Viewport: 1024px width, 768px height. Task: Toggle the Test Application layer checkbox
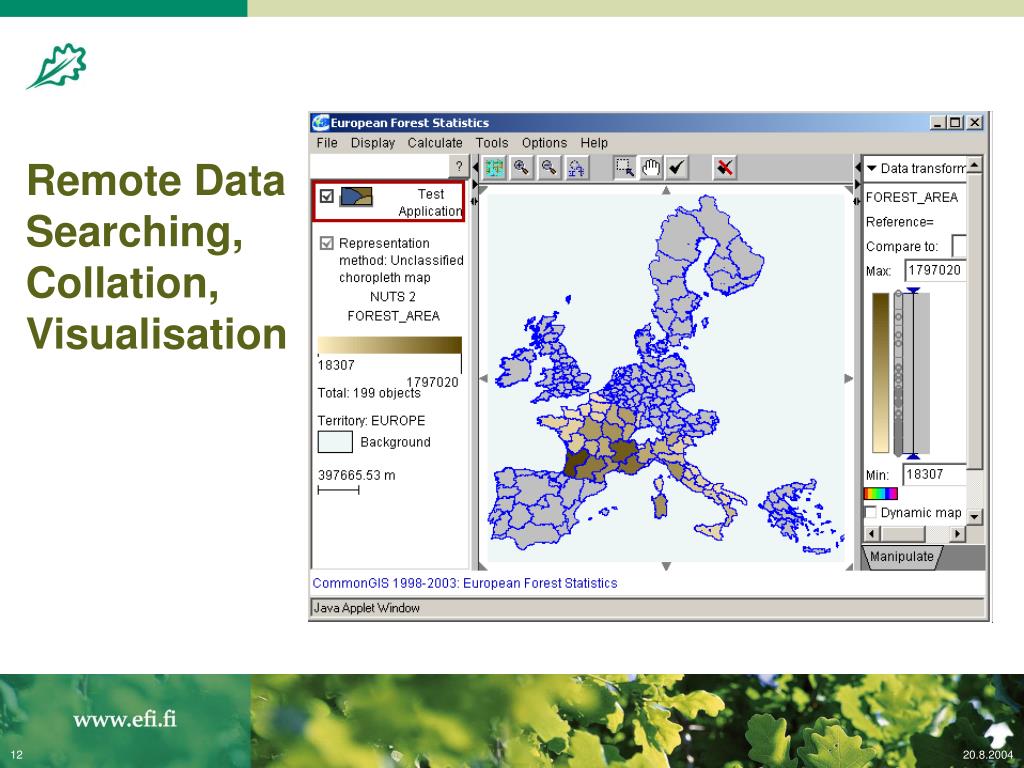click(327, 196)
